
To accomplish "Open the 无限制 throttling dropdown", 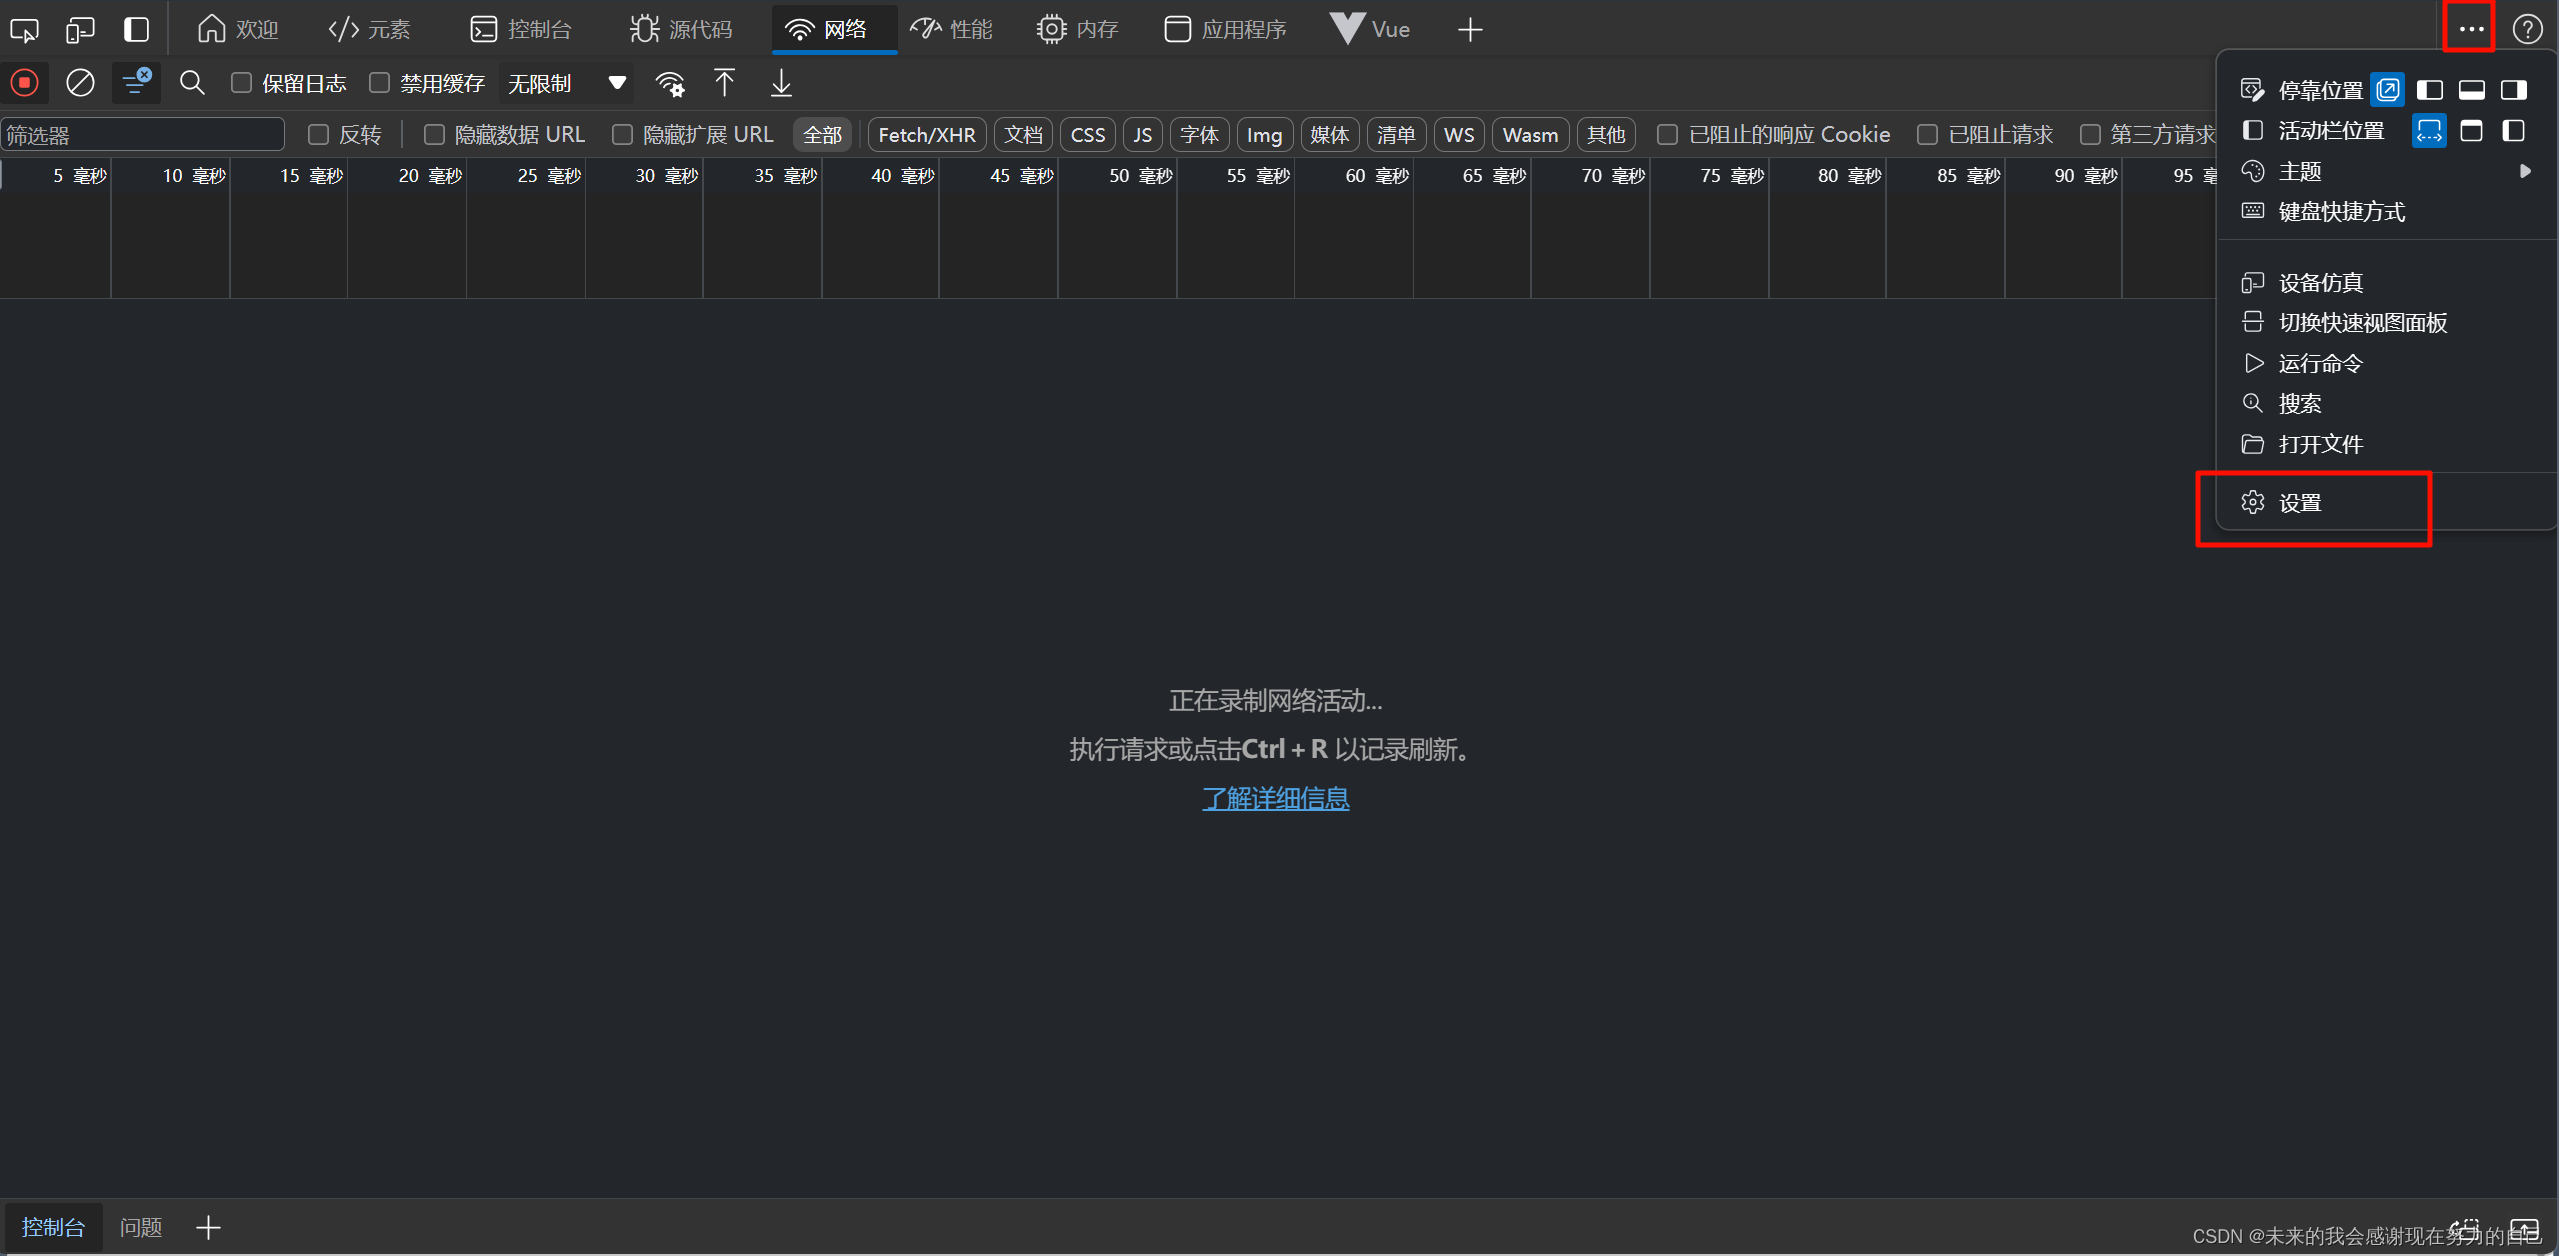I will pos(566,83).
